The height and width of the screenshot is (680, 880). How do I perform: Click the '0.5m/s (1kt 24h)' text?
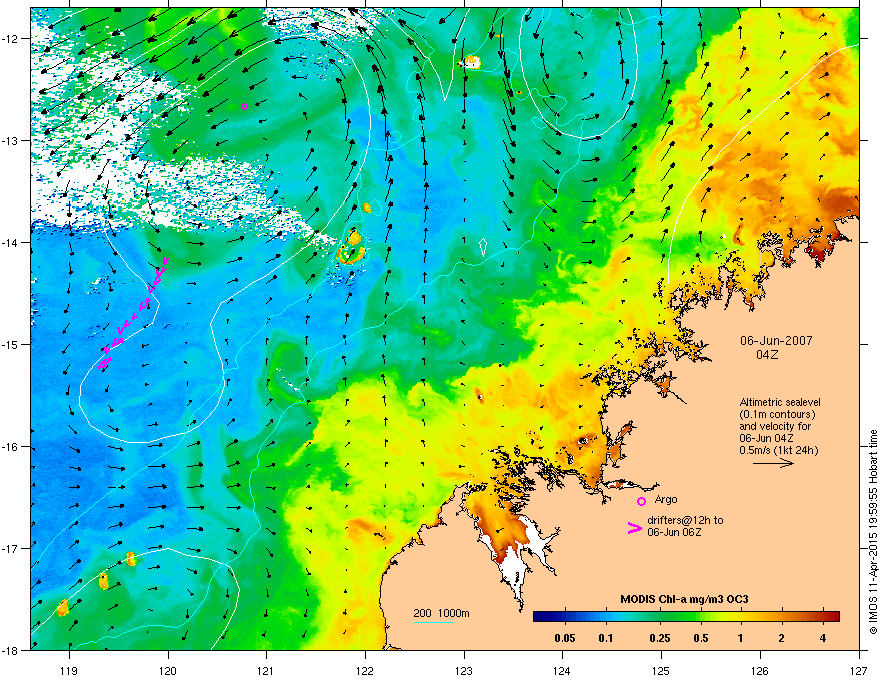click(x=778, y=450)
